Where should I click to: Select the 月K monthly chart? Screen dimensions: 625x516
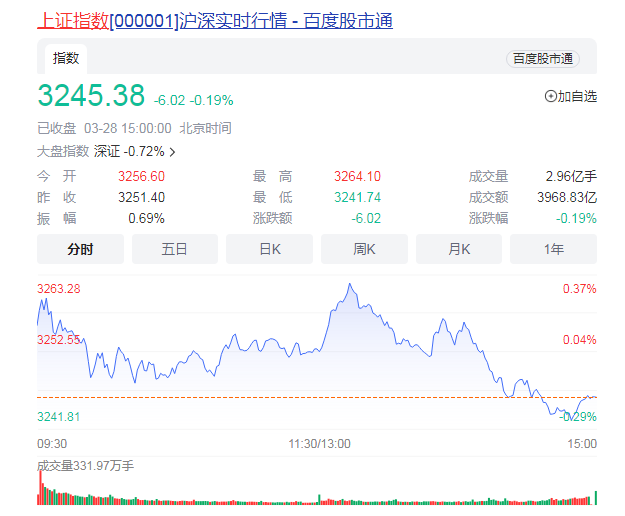point(458,249)
